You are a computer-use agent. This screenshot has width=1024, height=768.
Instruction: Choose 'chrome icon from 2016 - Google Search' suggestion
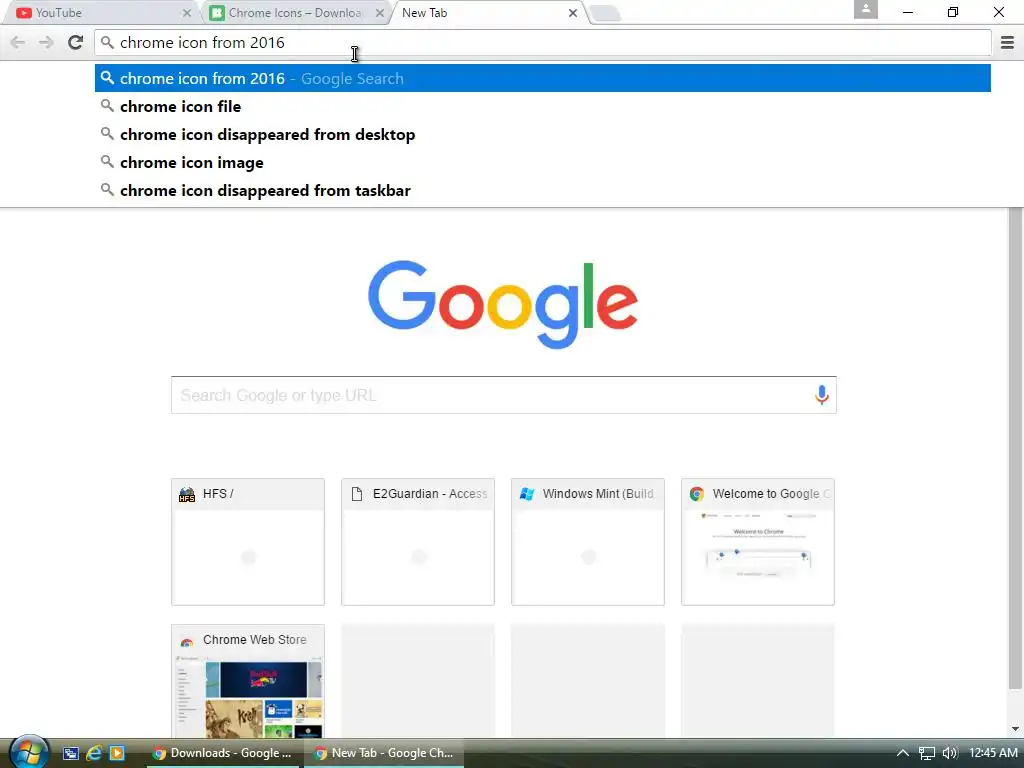[x=543, y=78]
